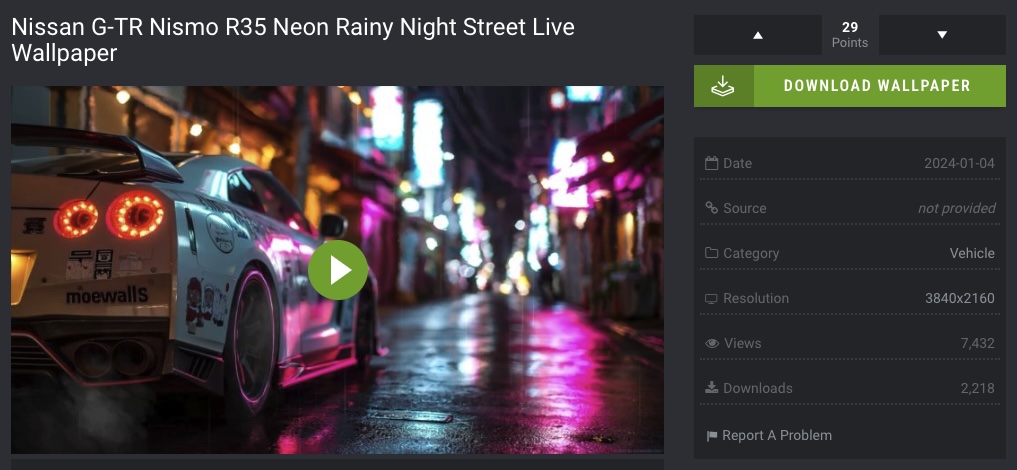Click the upvote arrow button
The height and width of the screenshot is (470, 1017).
[758, 35]
